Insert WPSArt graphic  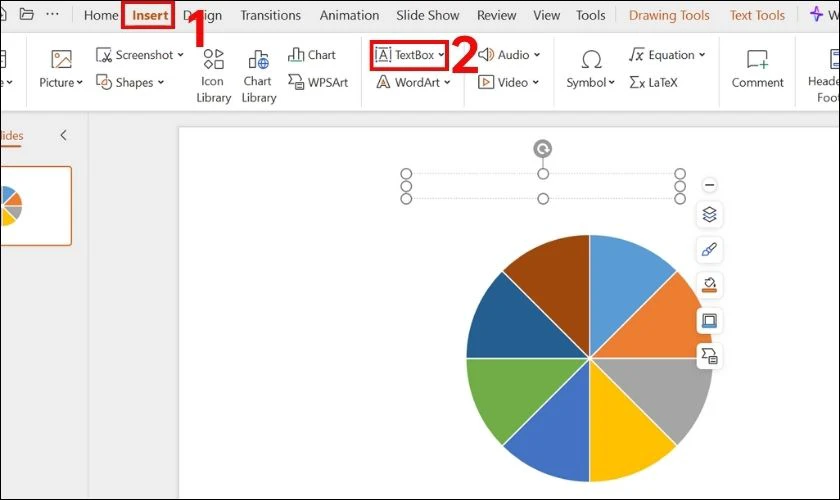tap(318, 83)
